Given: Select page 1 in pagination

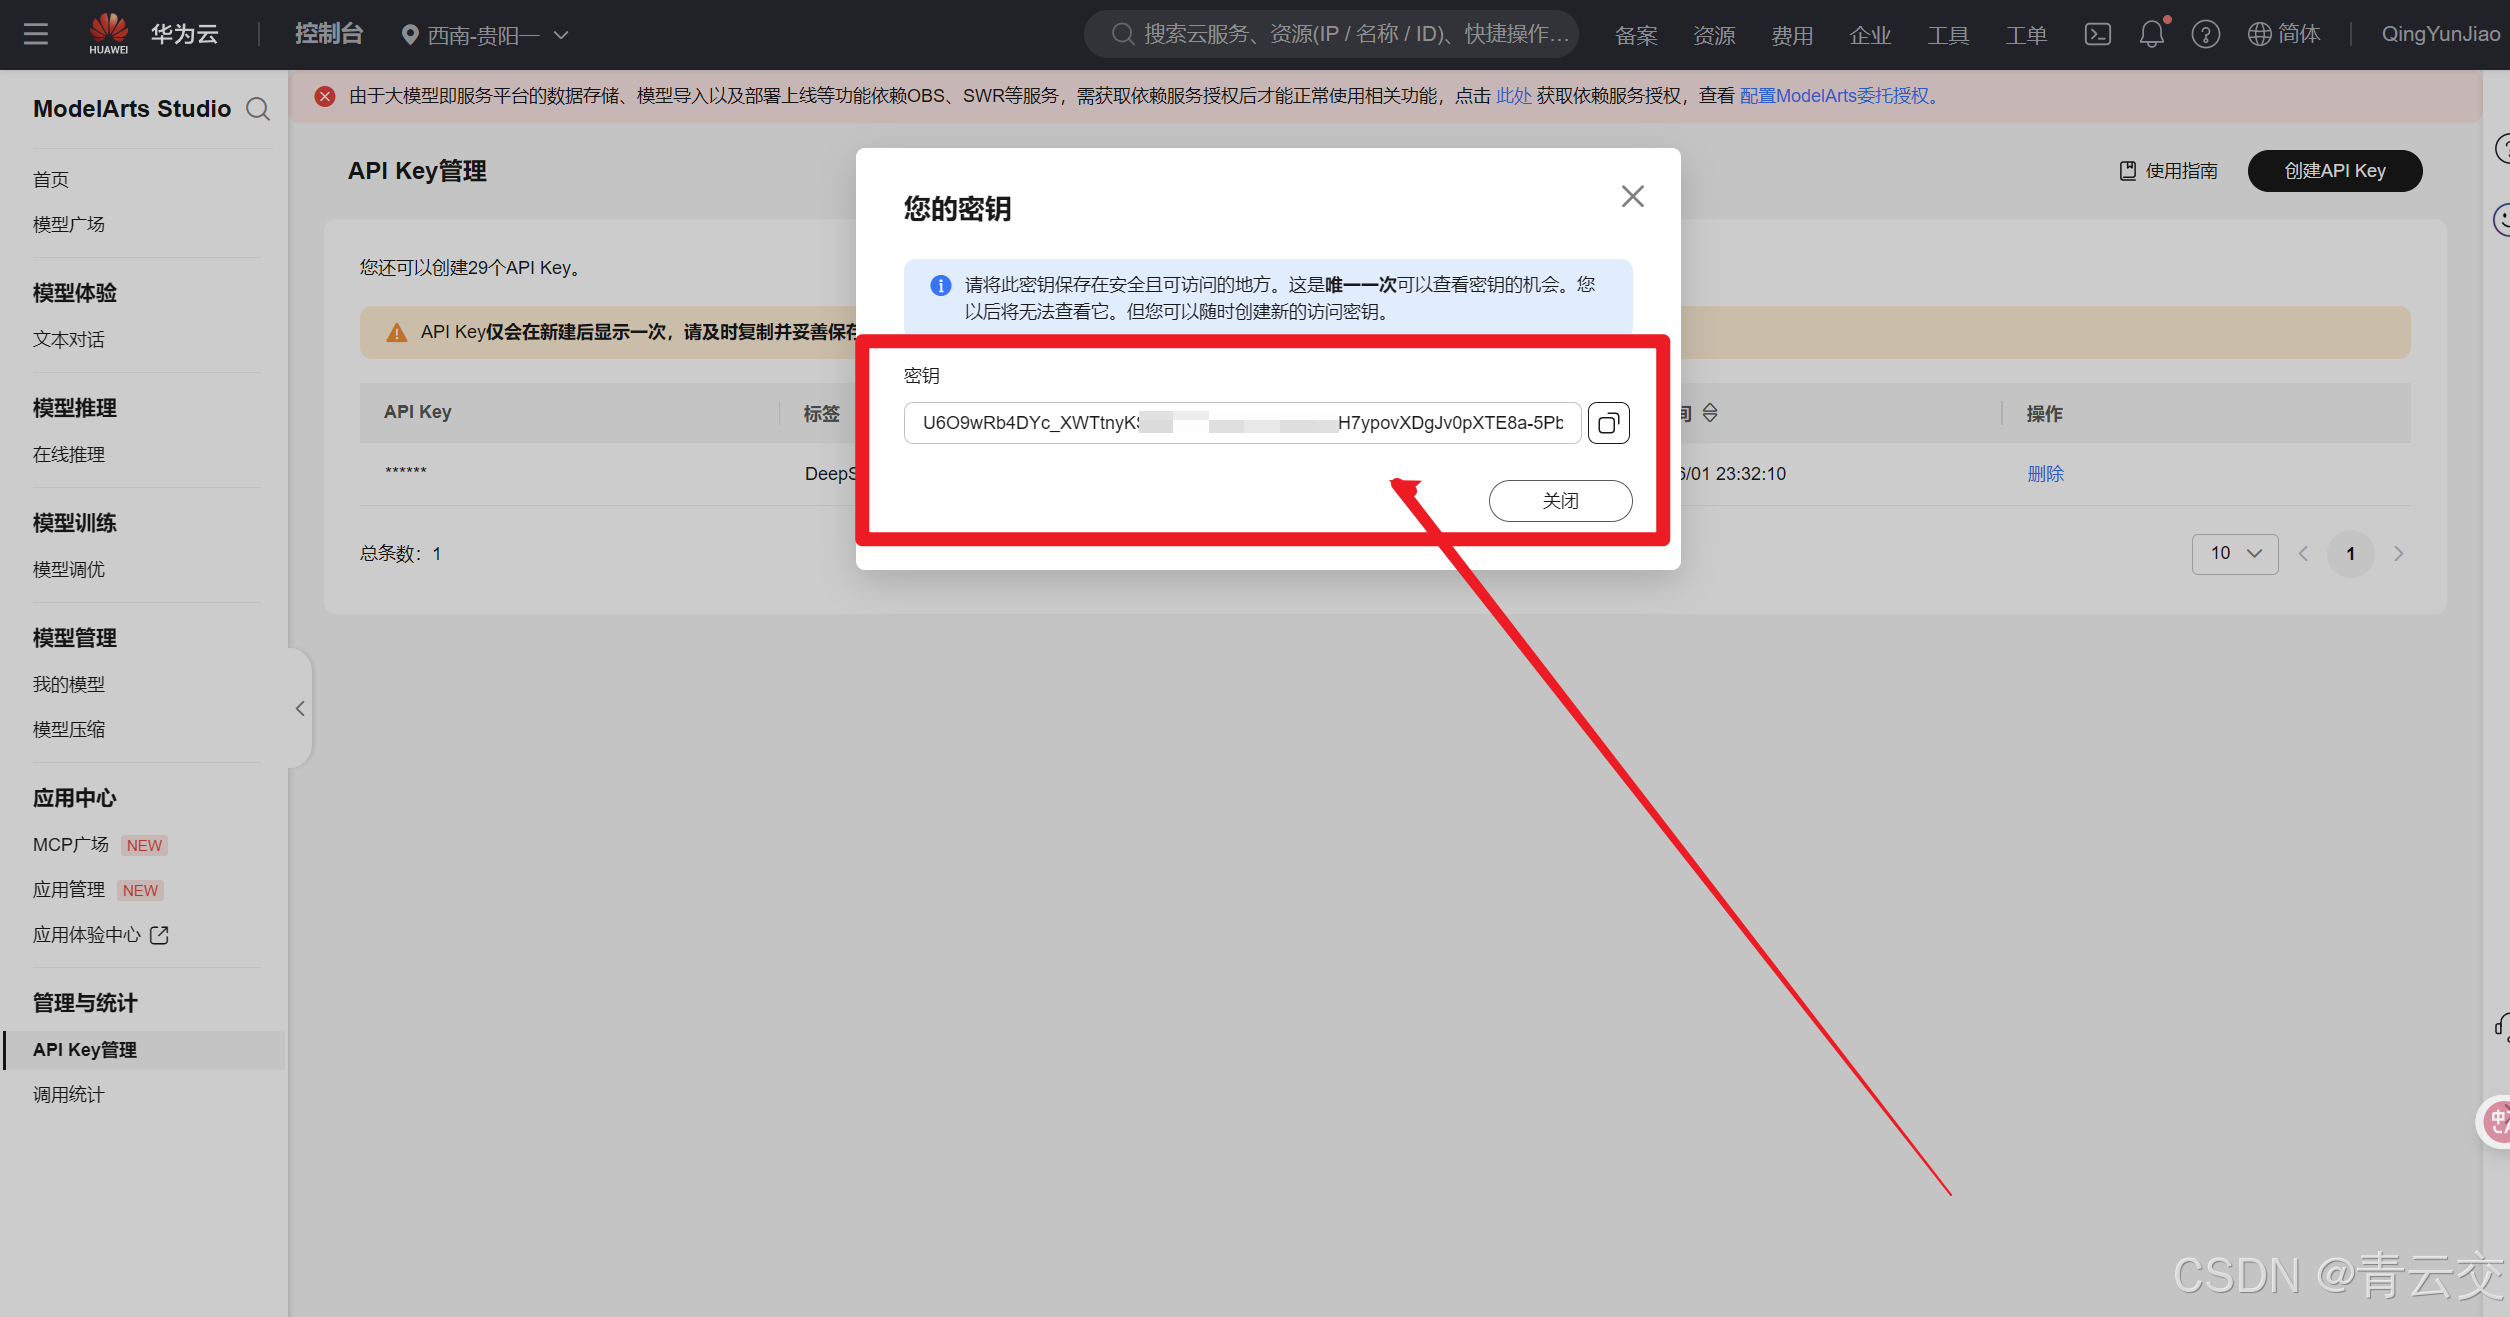Looking at the screenshot, I should 2351,554.
